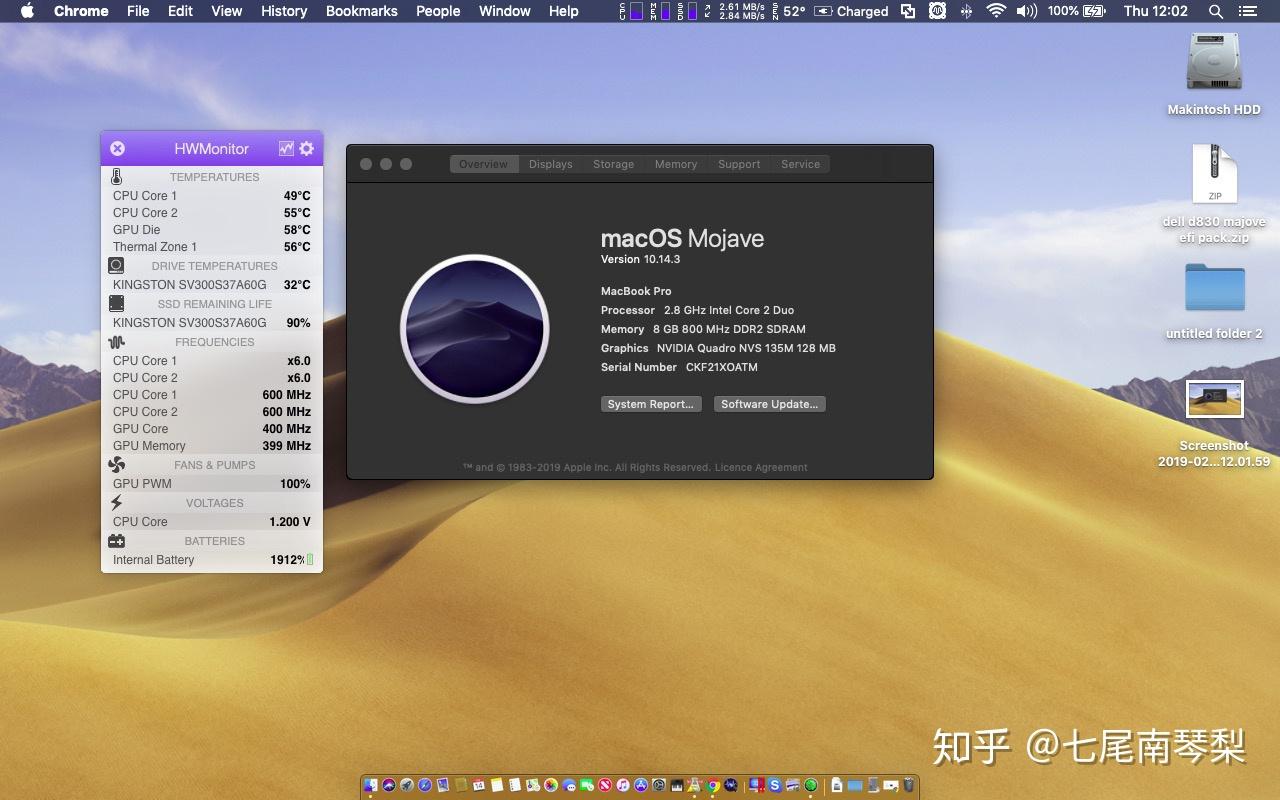Click KINGSTON SV300S37A60G 32°C drive temperature row
This screenshot has width=1280, height=800.
[212, 285]
